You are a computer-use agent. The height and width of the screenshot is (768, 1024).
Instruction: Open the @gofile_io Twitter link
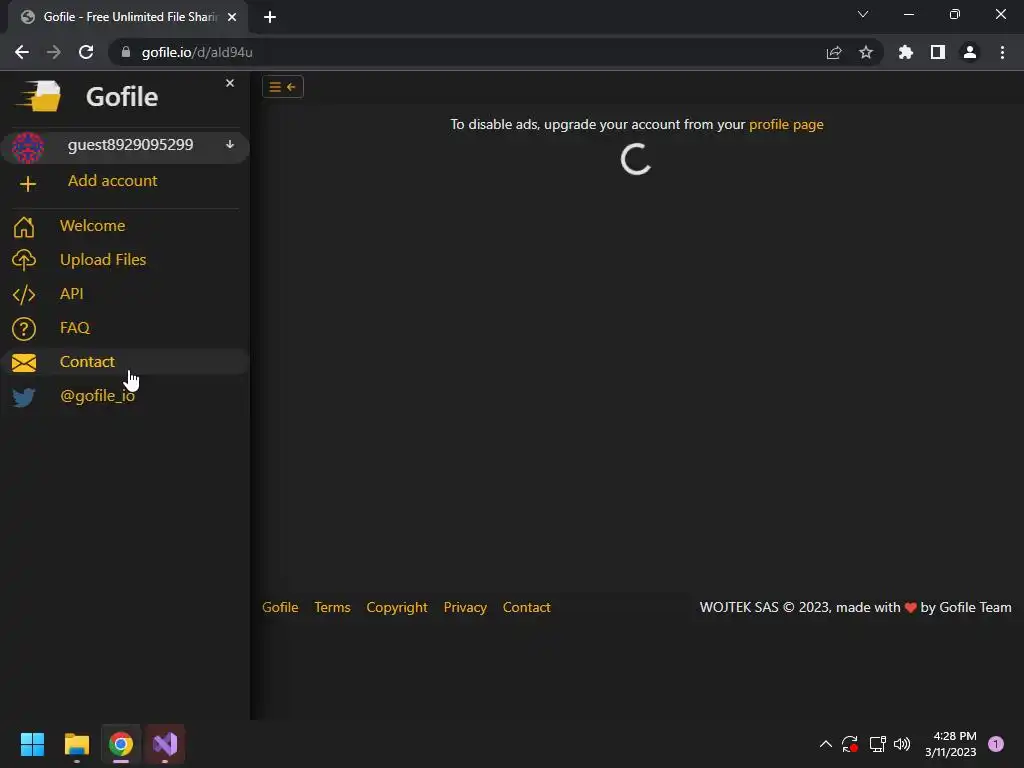(97, 396)
